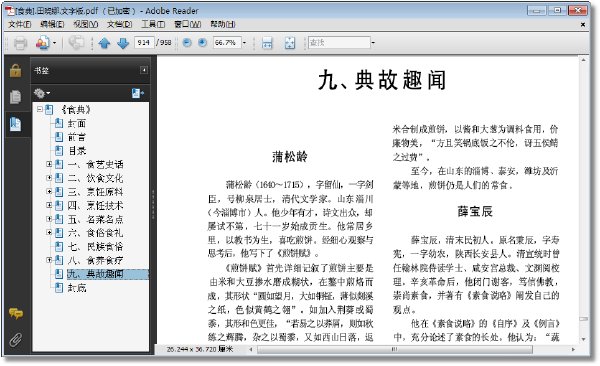Click the chapter title 九、典故趣闻 on page

pos(382,80)
